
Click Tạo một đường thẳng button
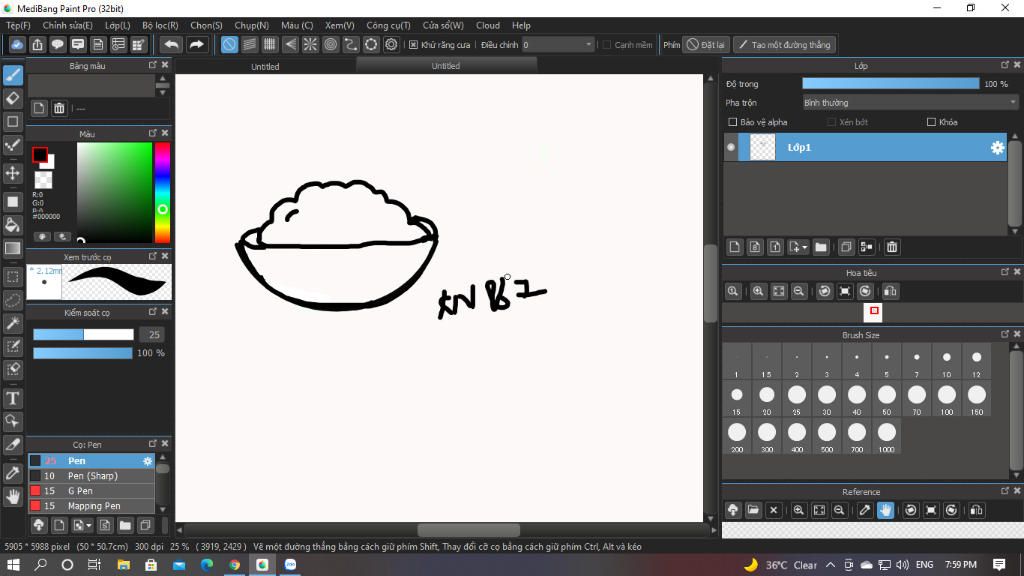pyautogui.click(x=784, y=44)
